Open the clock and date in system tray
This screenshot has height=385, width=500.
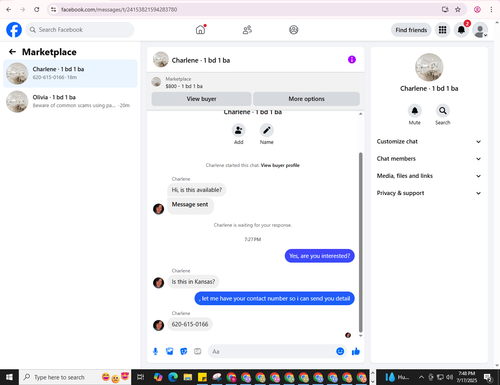click(x=466, y=377)
